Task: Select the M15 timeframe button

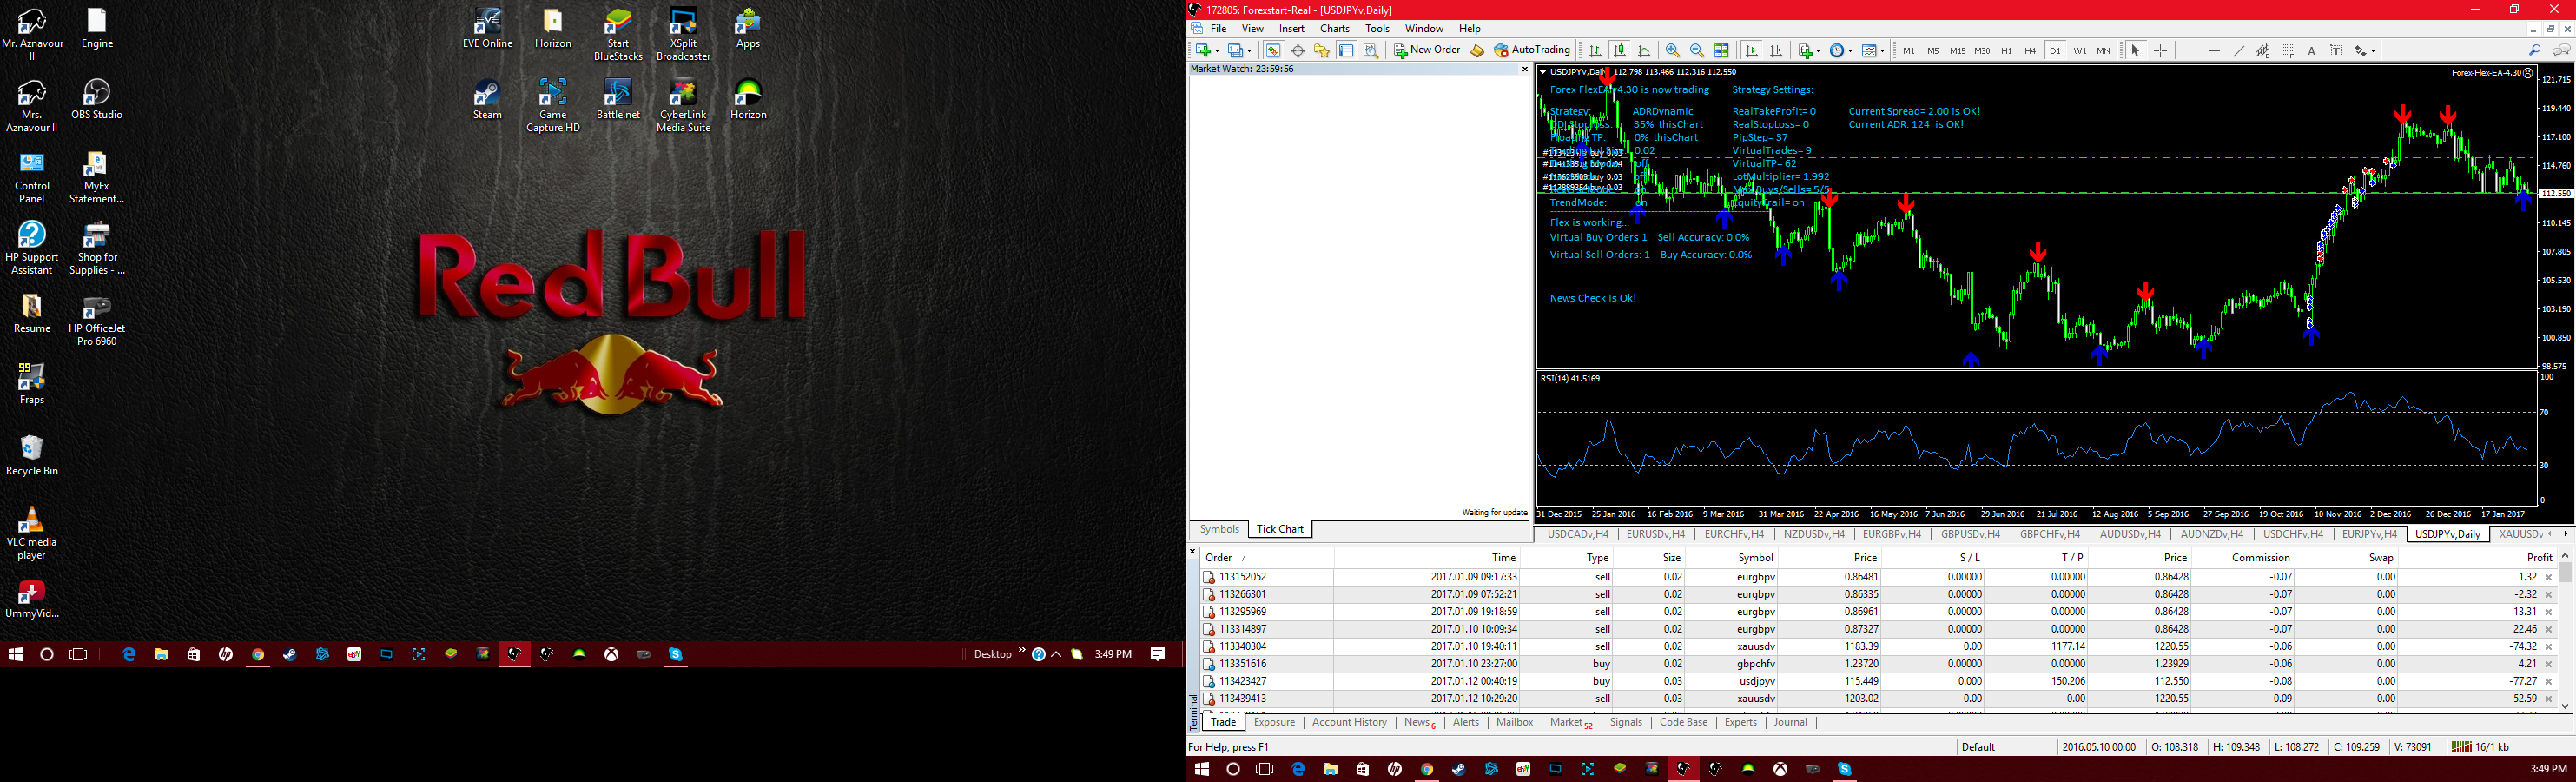Action: click(x=1958, y=50)
